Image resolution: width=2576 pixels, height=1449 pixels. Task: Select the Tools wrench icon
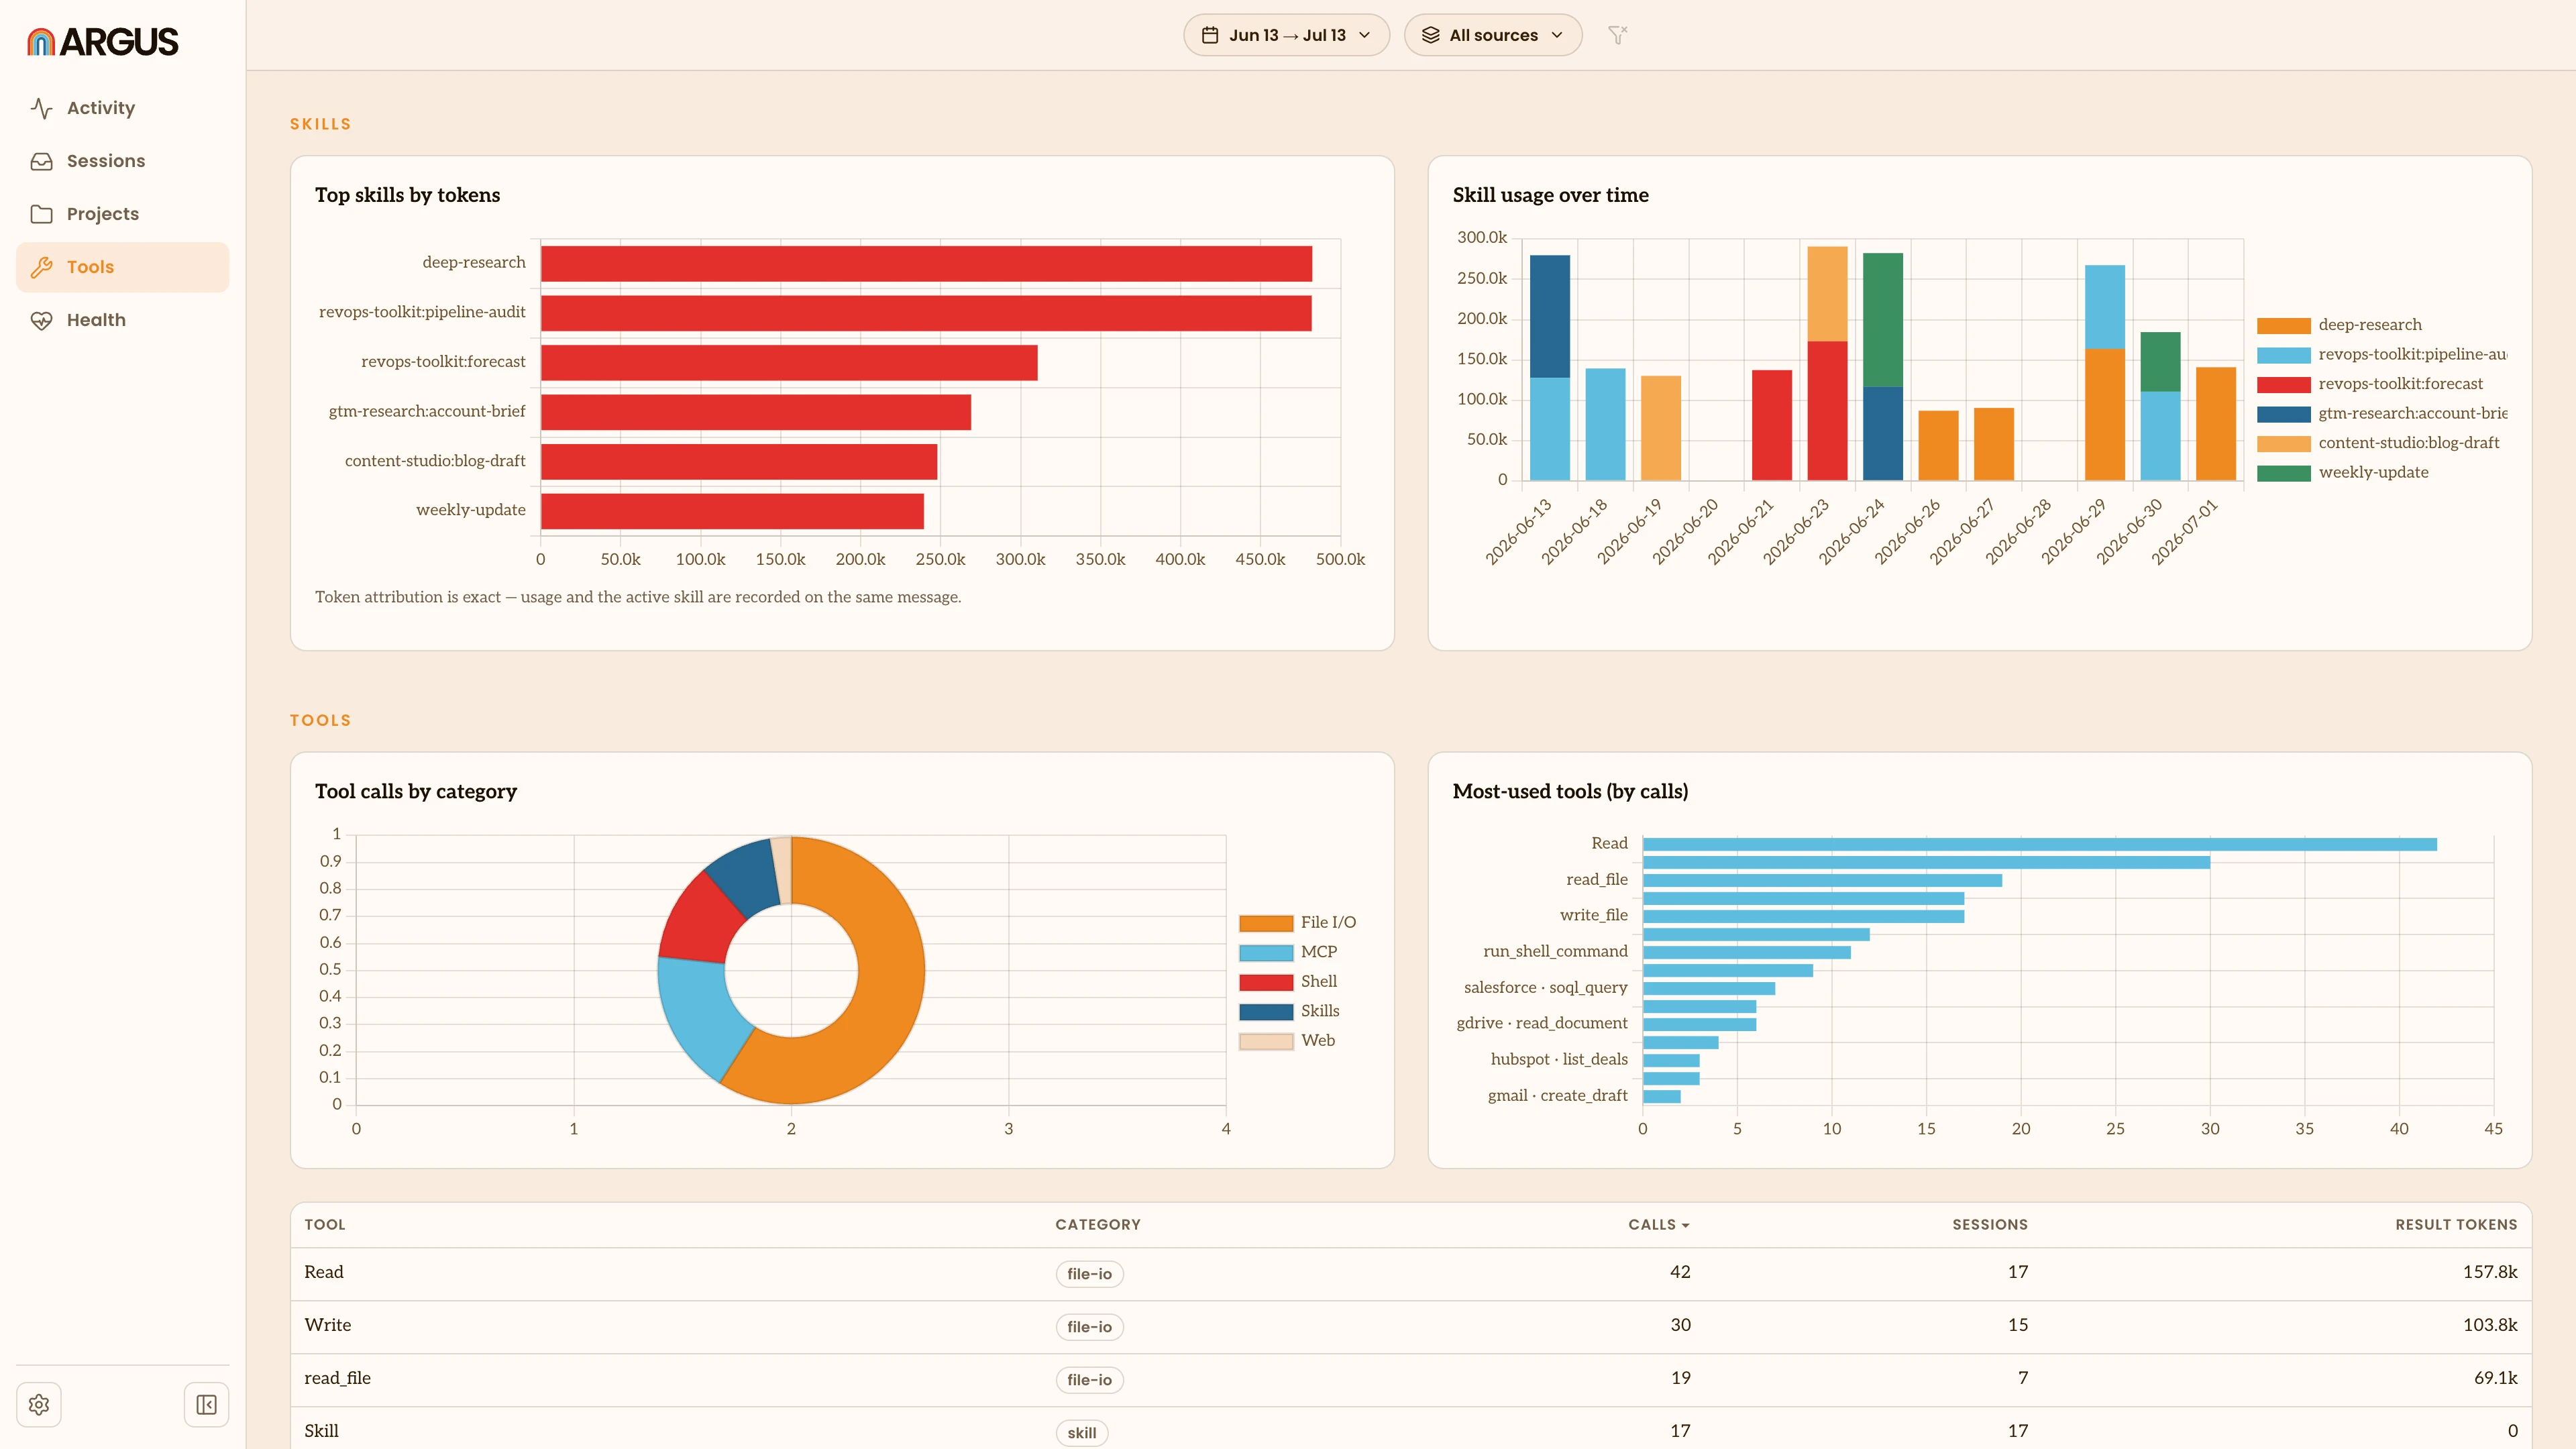[41, 267]
